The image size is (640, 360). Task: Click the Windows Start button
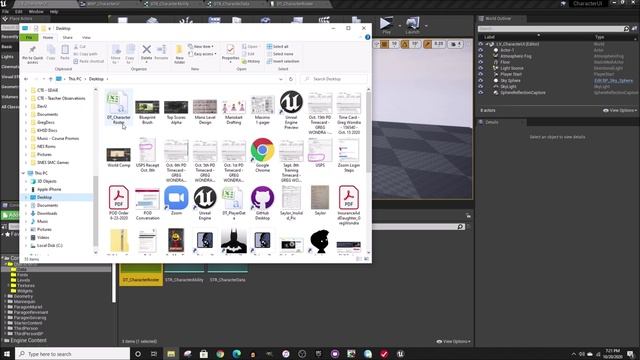(x=7, y=353)
